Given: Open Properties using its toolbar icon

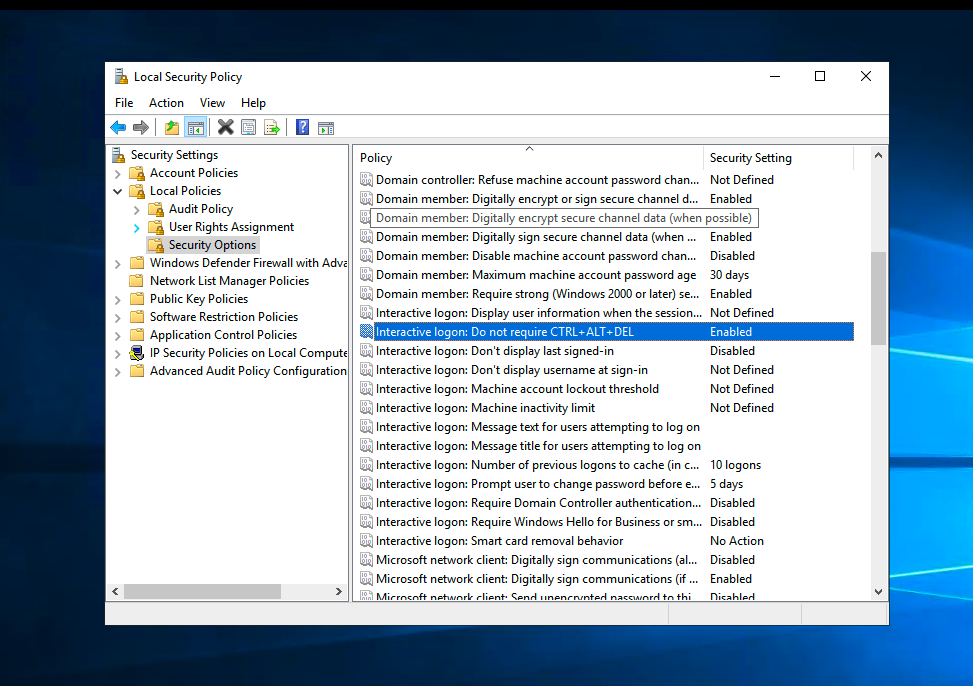Looking at the screenshot, I should (x=246, y=127).
